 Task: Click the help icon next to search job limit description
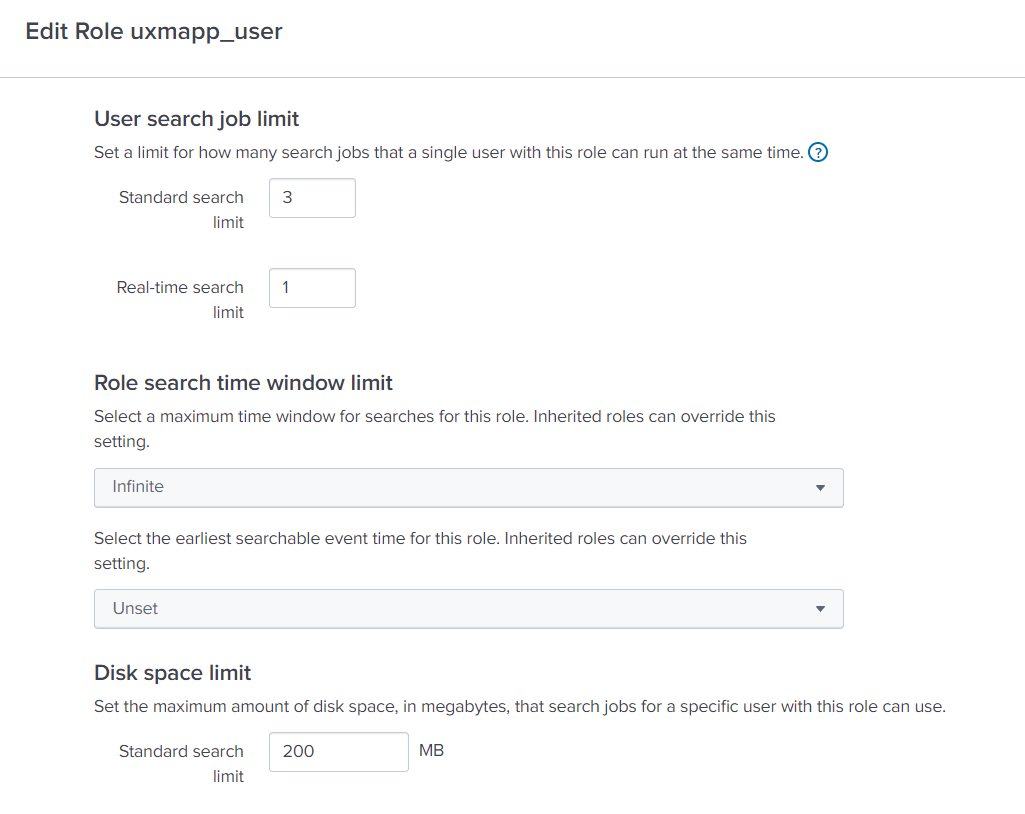point(818,152)
